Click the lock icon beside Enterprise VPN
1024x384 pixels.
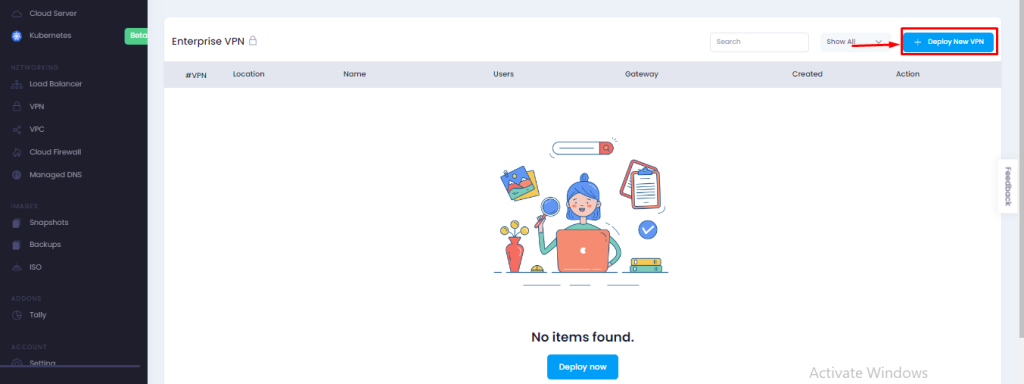coord(253,40)
